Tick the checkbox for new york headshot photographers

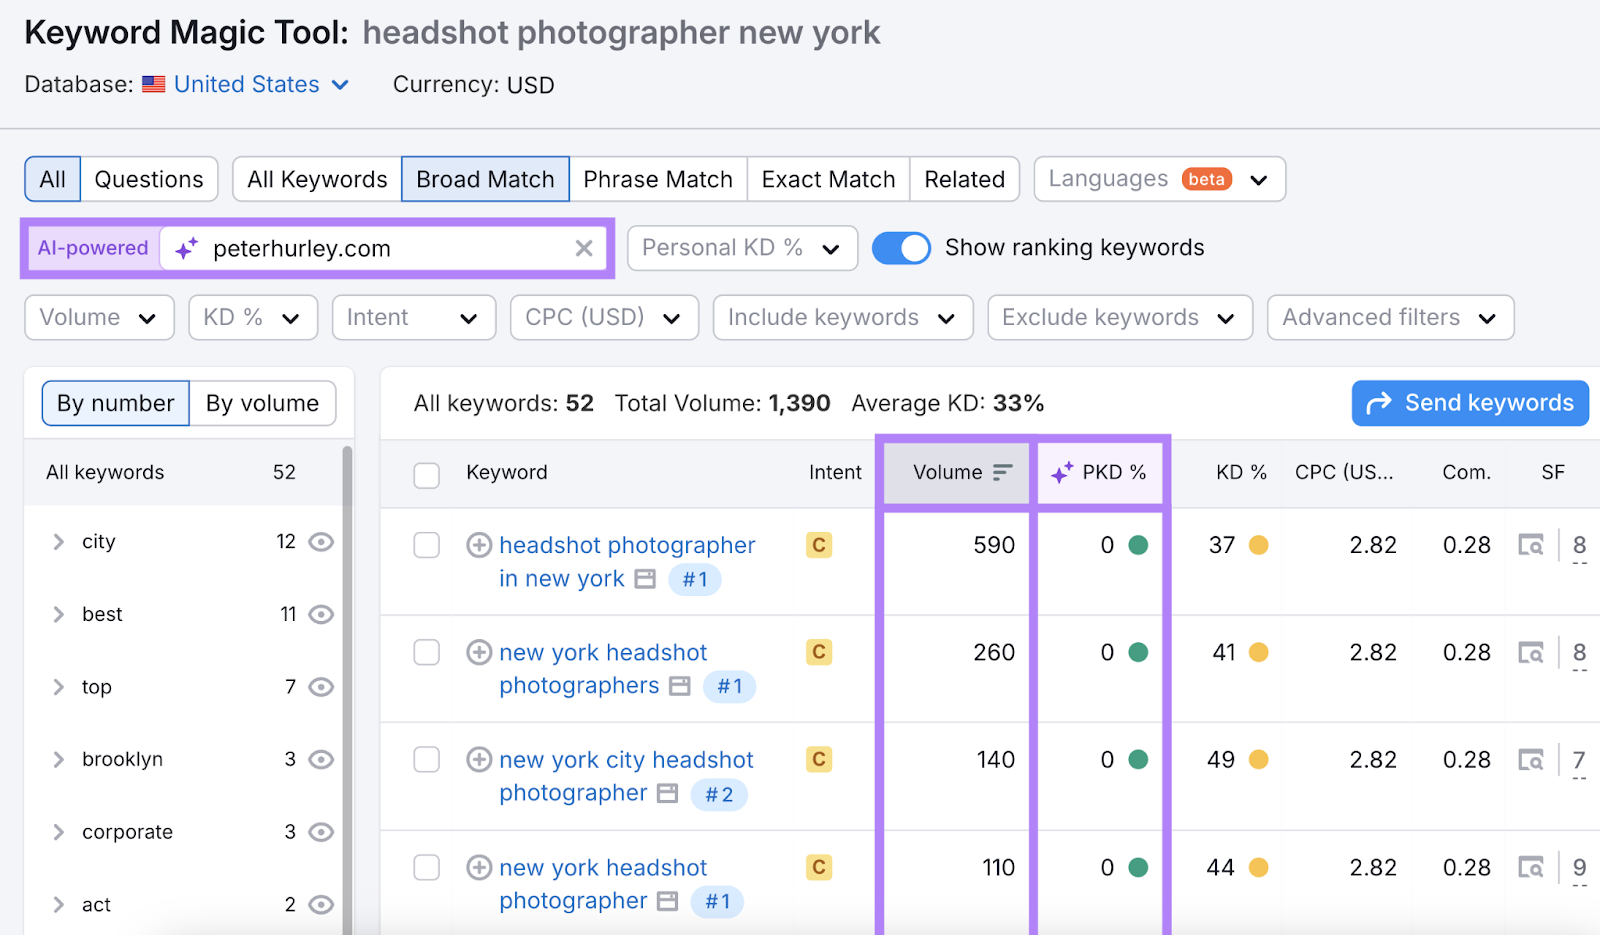pyautogui.click(x=427, y=653)
